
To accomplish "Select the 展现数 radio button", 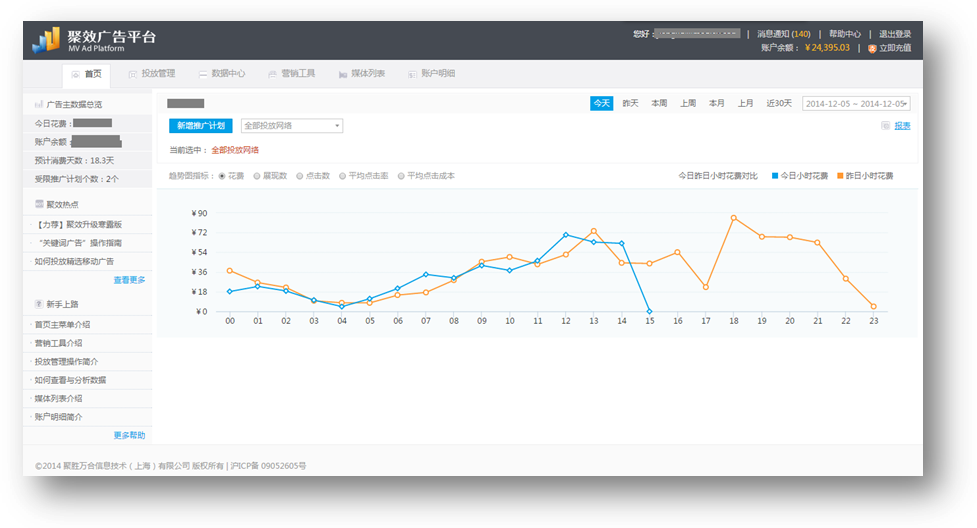I will (257, 176).
